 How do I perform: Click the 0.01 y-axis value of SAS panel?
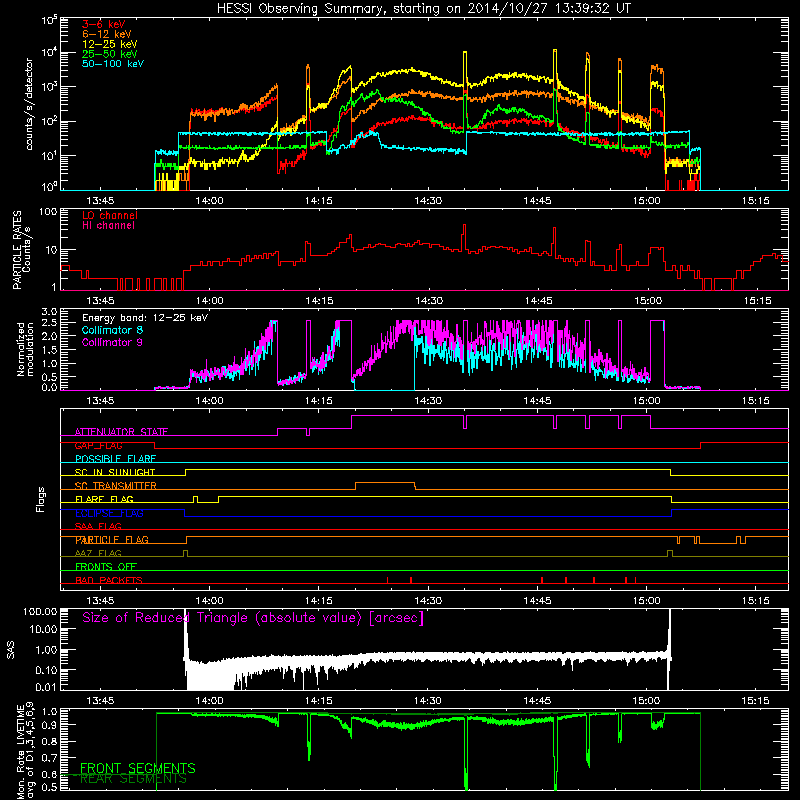tap(46, 687)
